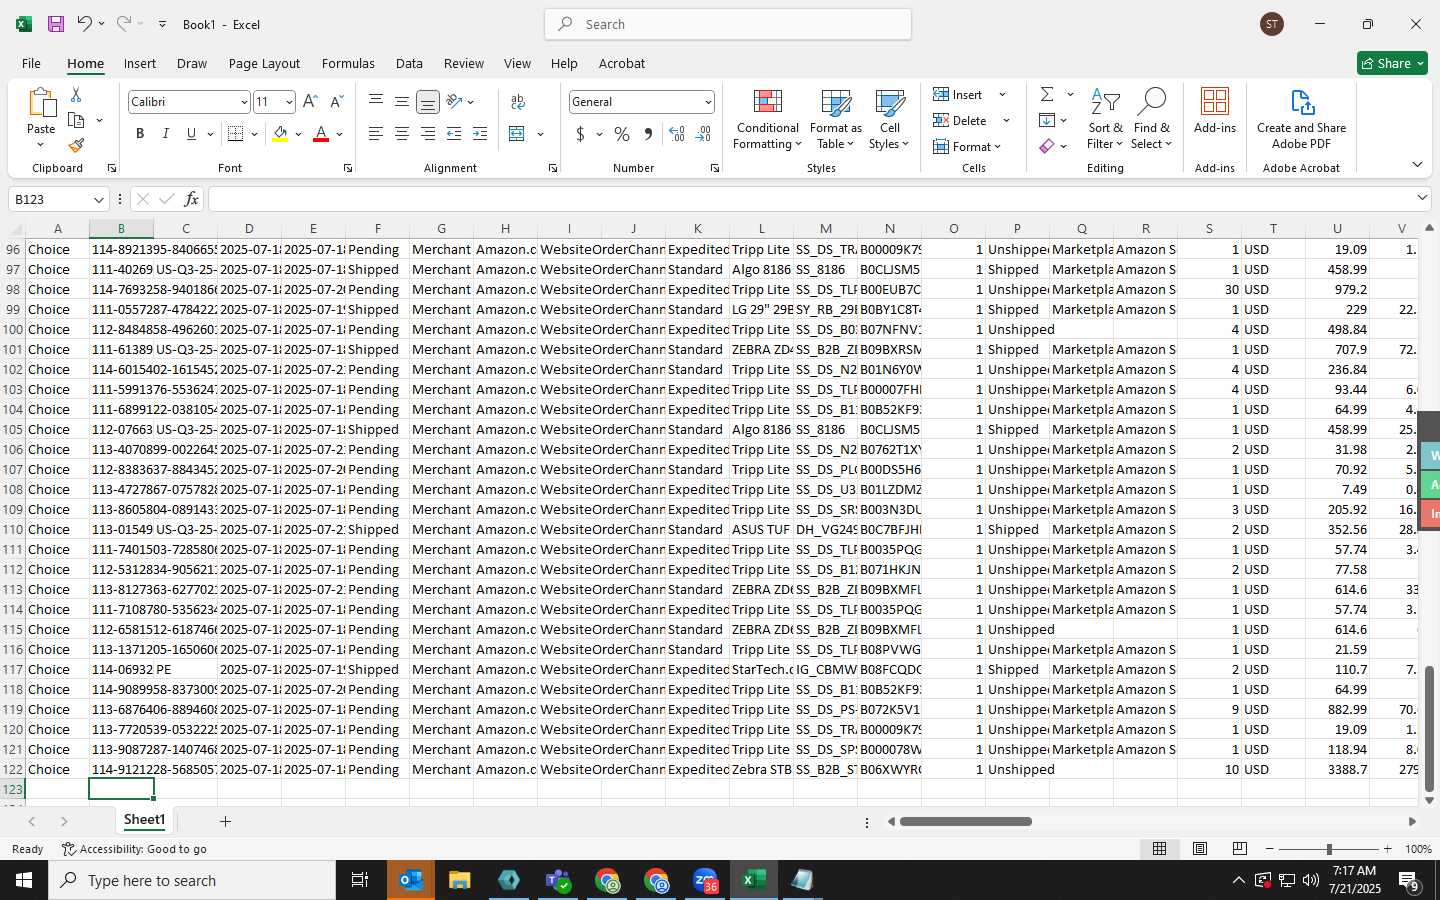Image resolution: width=1440 pixels, height=900 pixels.
Task: Decrease font size with smaller A icon
Action: pos(336,102)
